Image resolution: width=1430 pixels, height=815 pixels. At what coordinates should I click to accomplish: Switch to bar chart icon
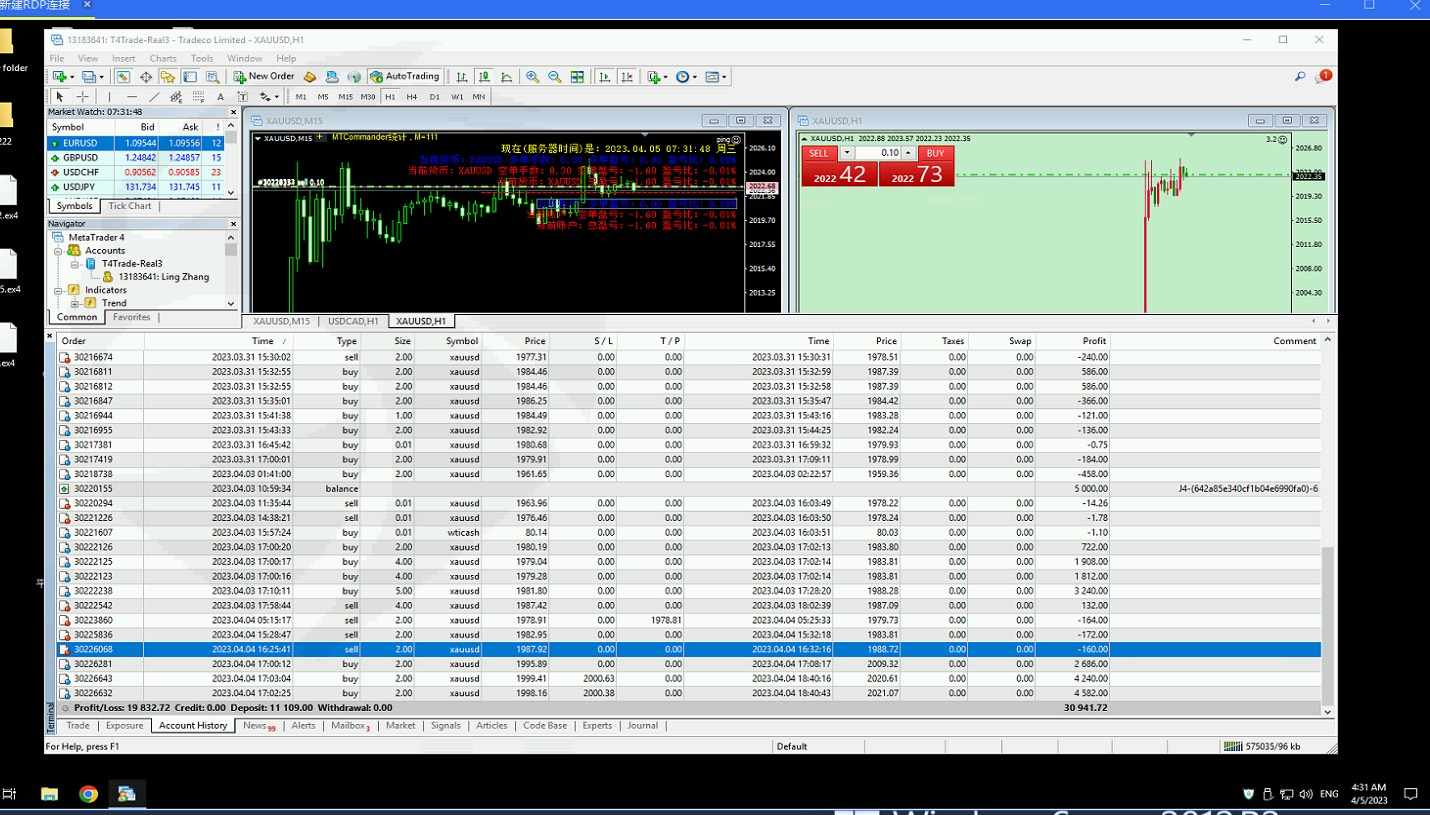click(461, 76)
